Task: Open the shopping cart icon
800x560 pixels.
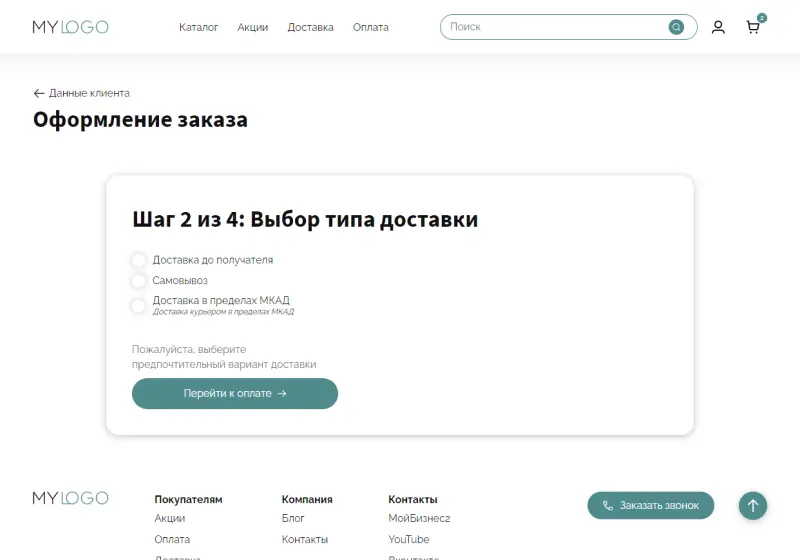Action: pyautogui.click(x=753, y=28)
